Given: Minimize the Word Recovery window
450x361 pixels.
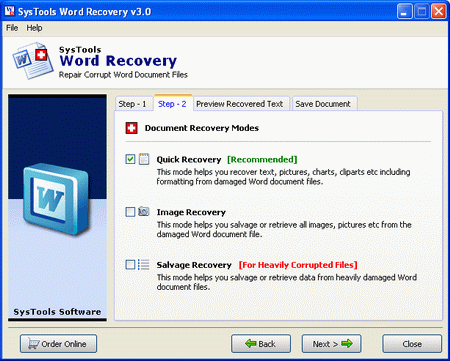Looking at the screenshot, I should [x=405, y=12].
